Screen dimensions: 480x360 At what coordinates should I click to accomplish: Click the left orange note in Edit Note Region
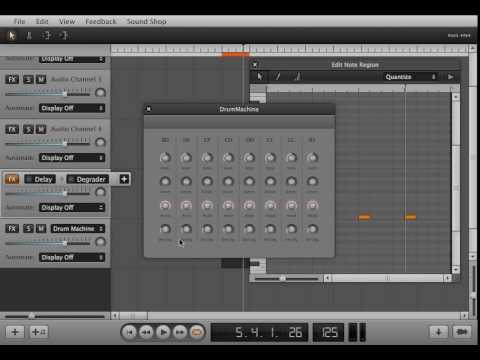pos(364,217)
